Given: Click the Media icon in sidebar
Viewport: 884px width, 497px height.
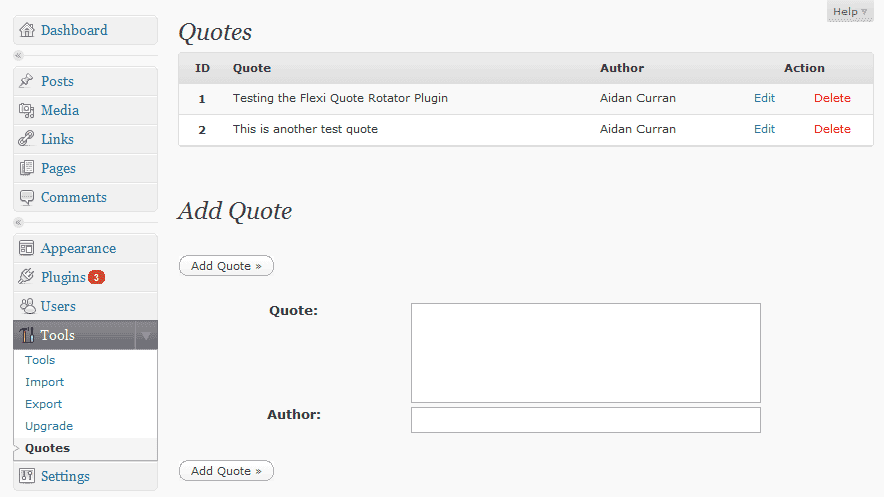Looking at the screenshot, I should click(x=27, y=110).
